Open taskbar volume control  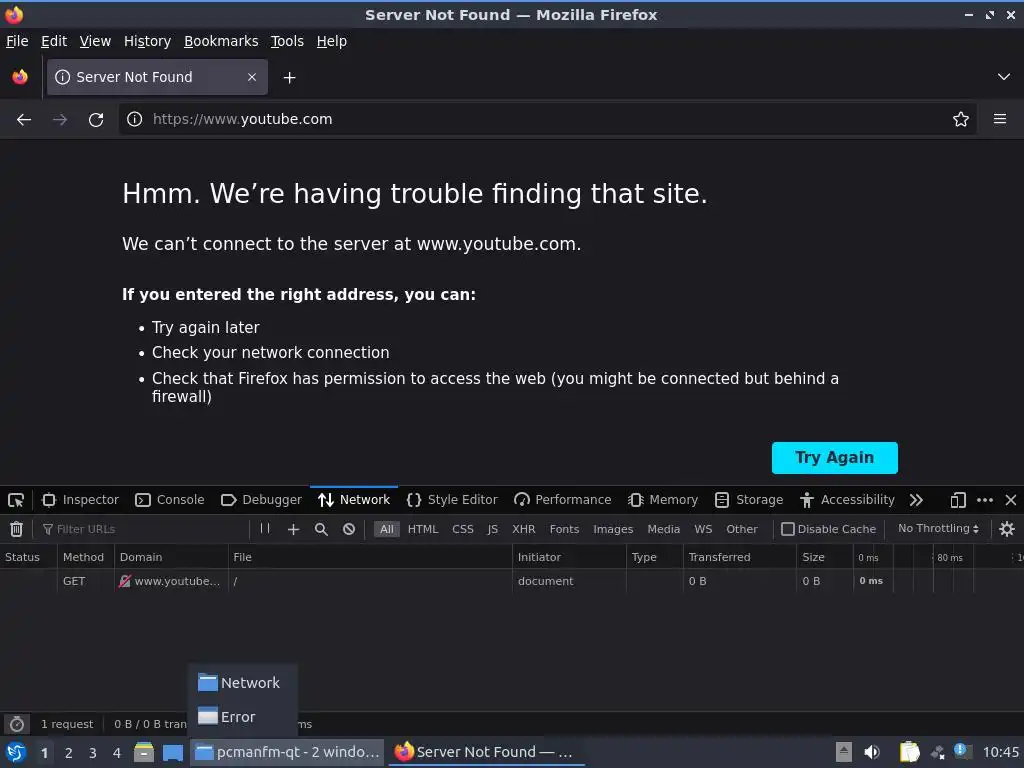point(872,752)
